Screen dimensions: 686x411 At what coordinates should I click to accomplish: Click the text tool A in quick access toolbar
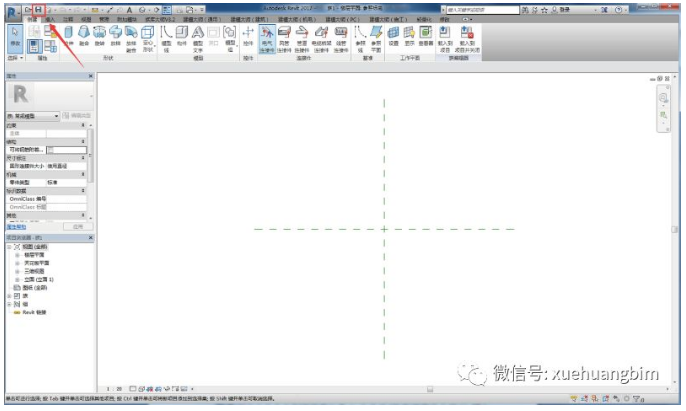(x=130, y=10)
